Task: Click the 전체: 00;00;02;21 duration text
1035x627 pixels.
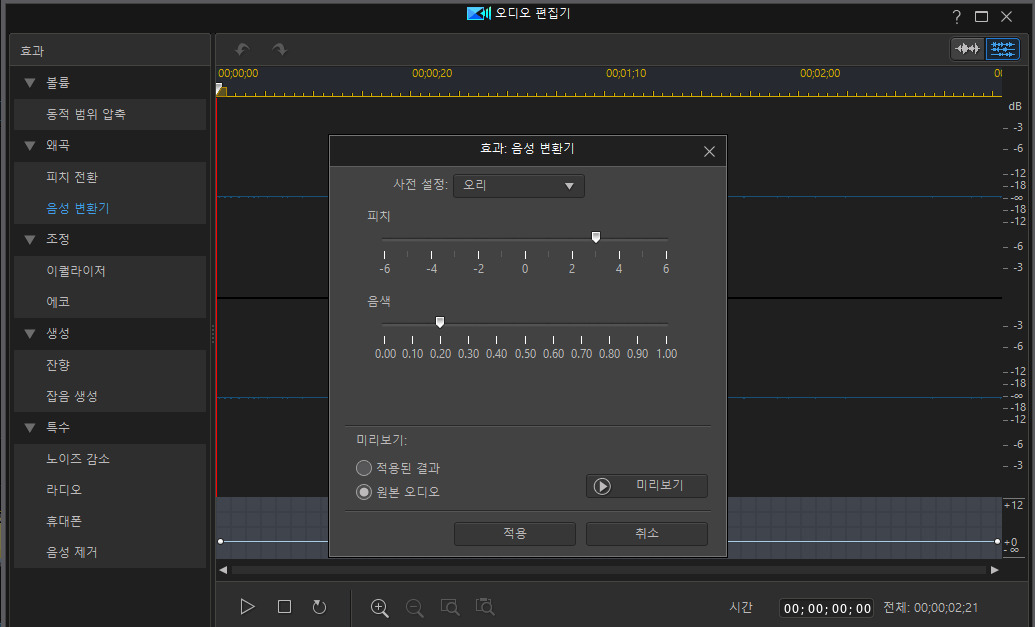Action: [x=931, y=608]
